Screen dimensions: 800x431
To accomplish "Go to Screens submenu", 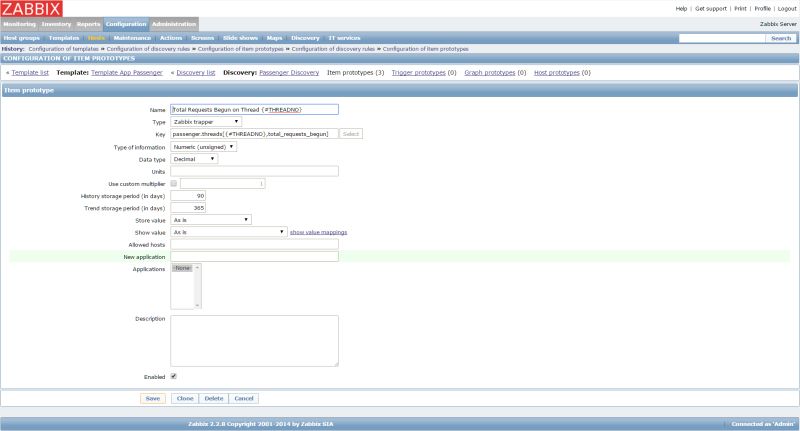I will (203, 38).
